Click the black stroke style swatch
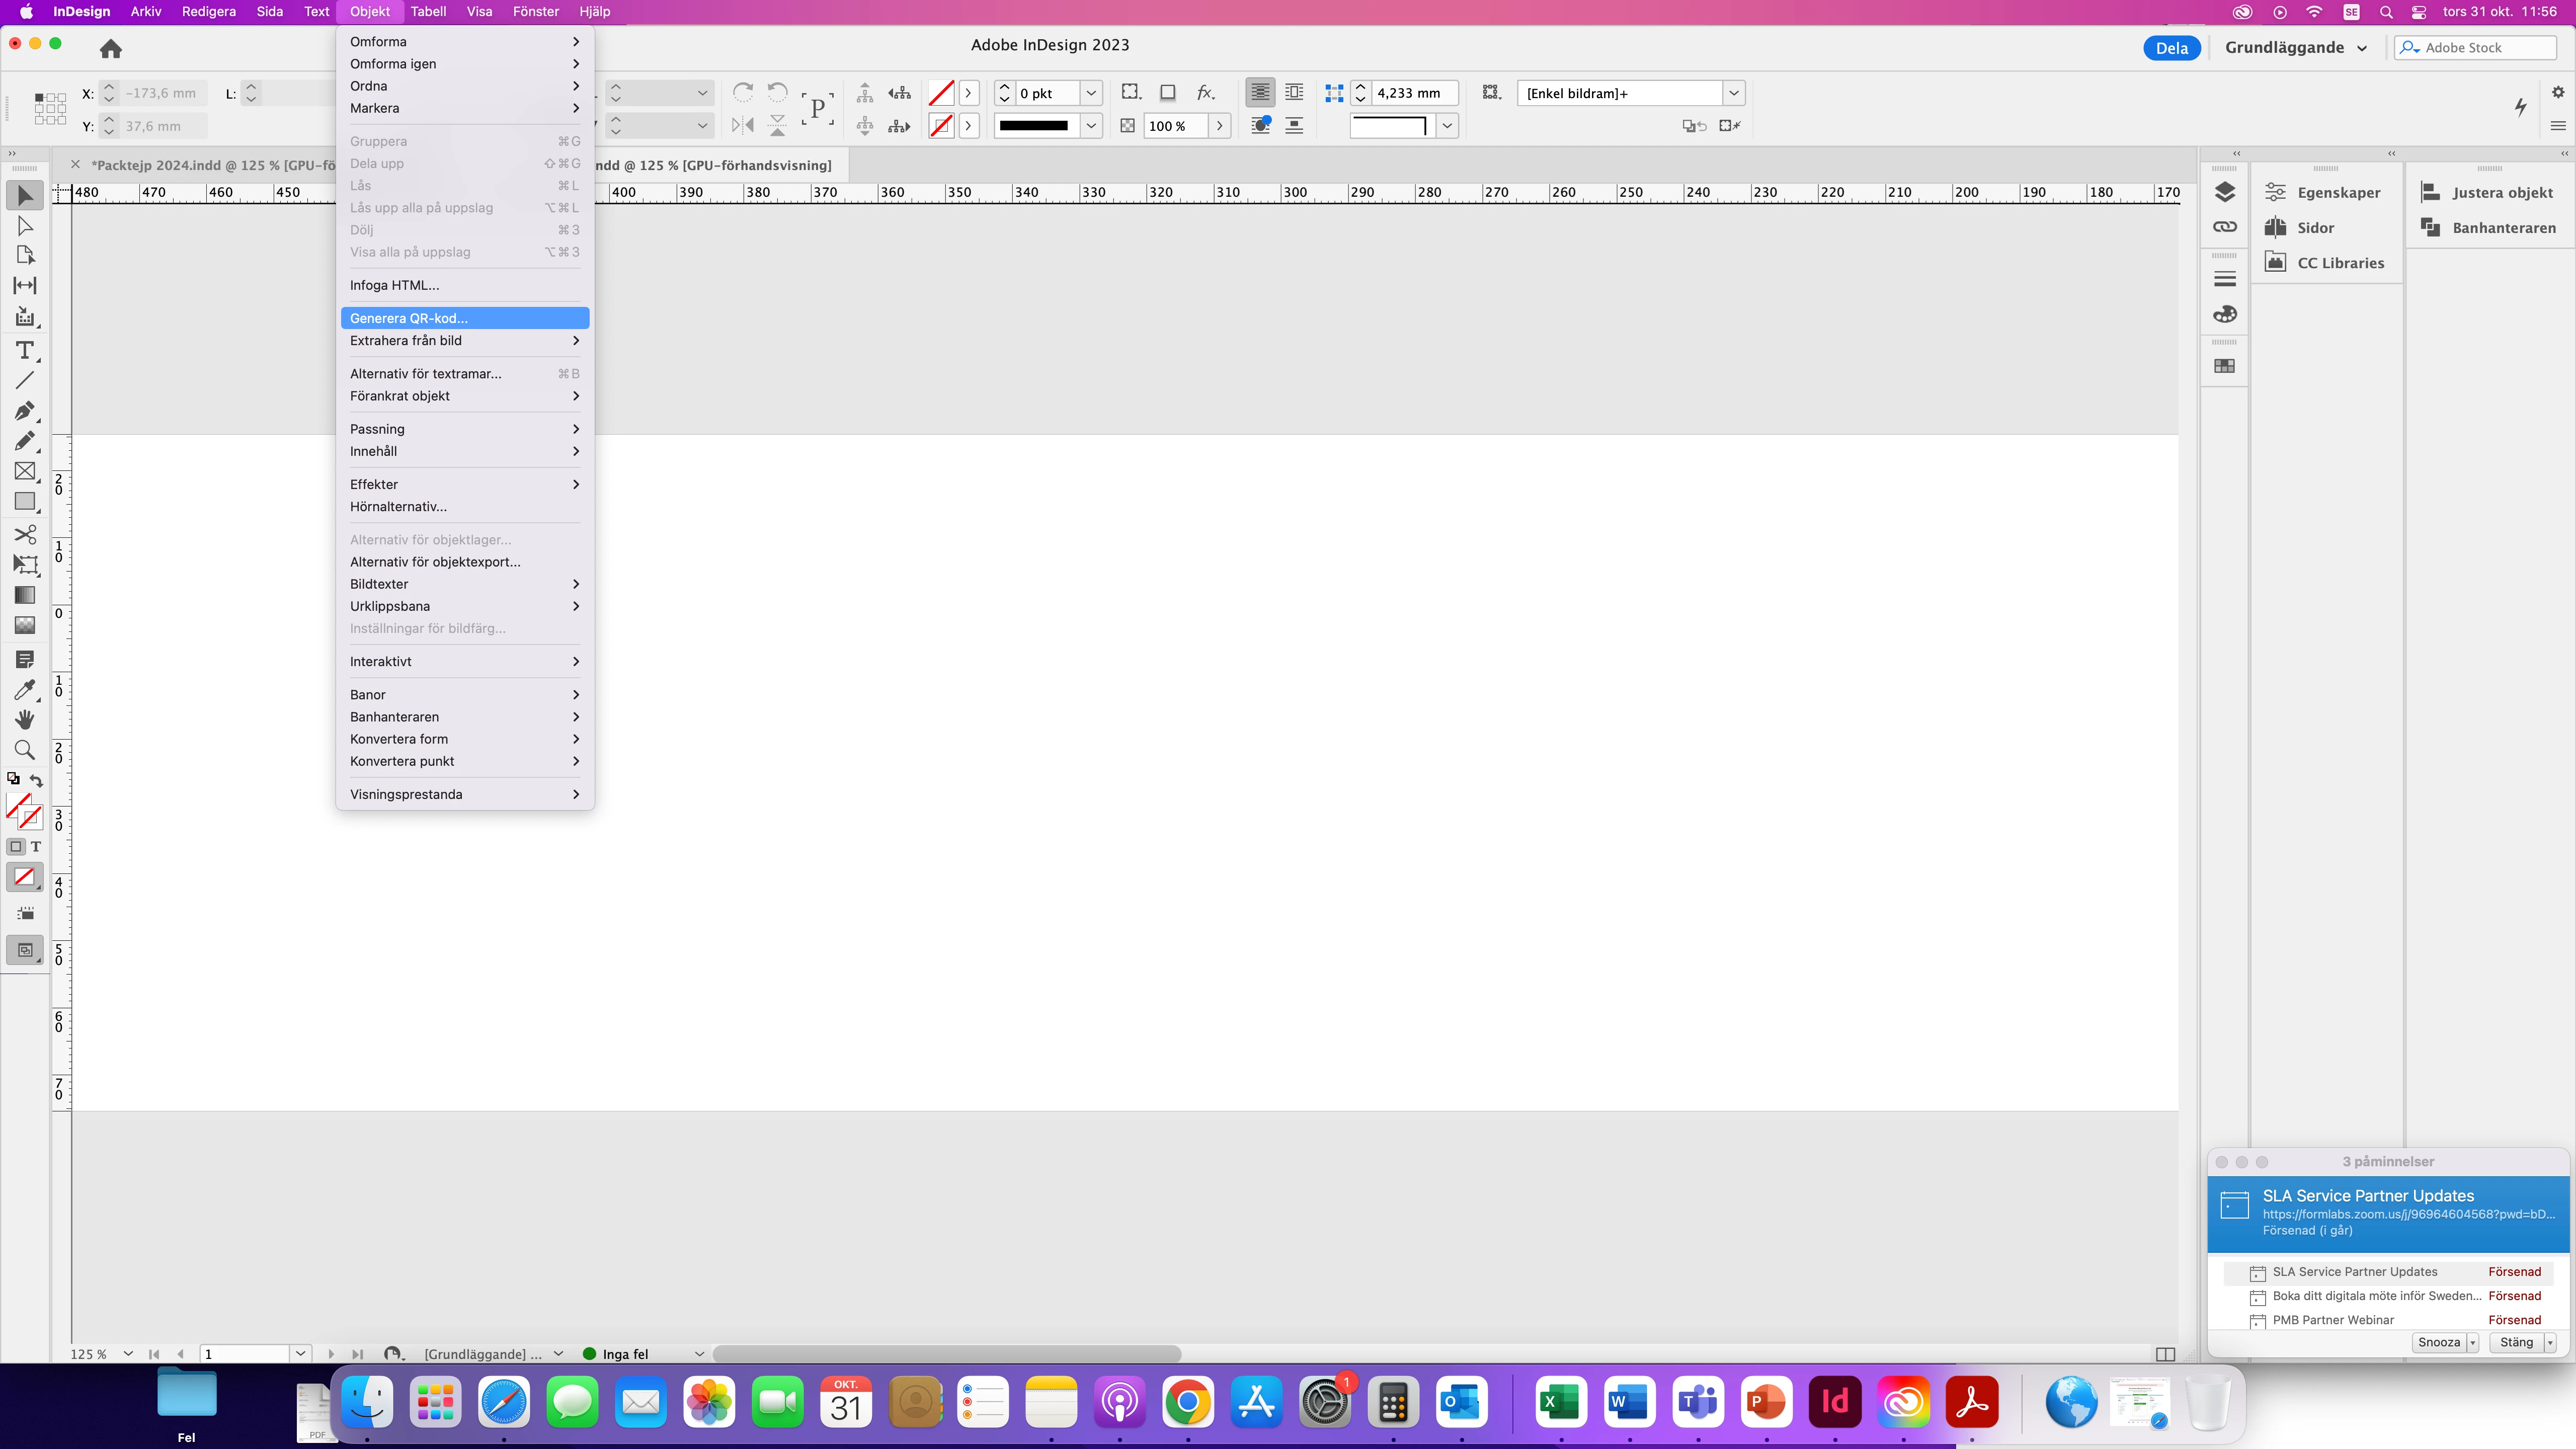The width and height of the screenshot is (2576, 1449). 1034,126
